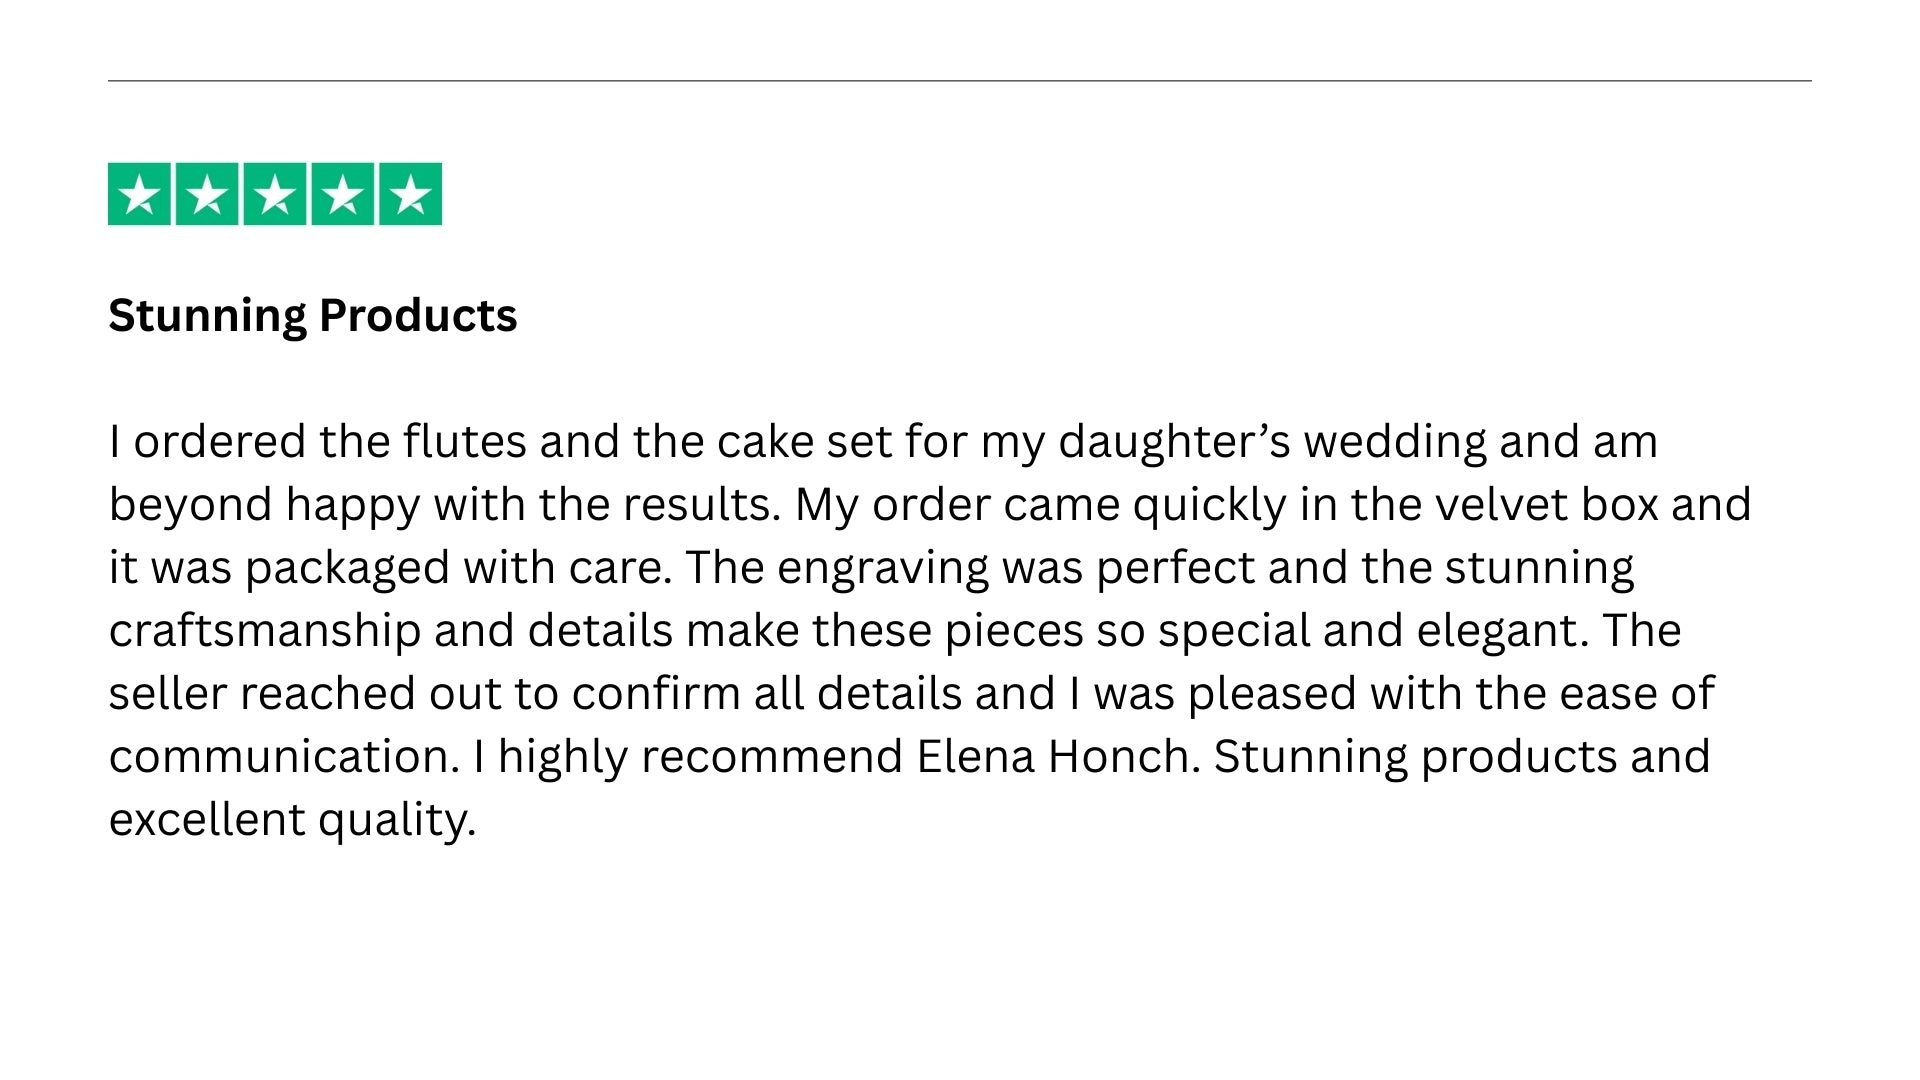Click the words "beyond happy" in review

[264, 505]
